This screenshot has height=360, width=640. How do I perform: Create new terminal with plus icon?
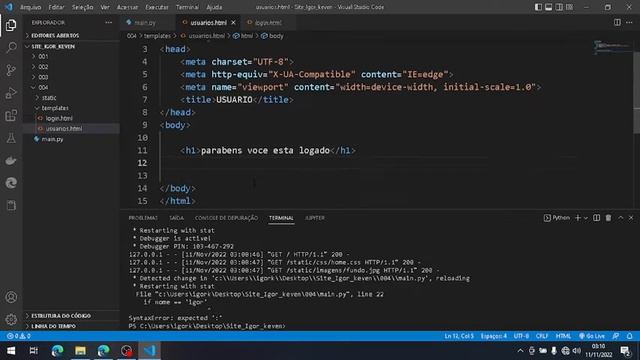coord(578,218)
